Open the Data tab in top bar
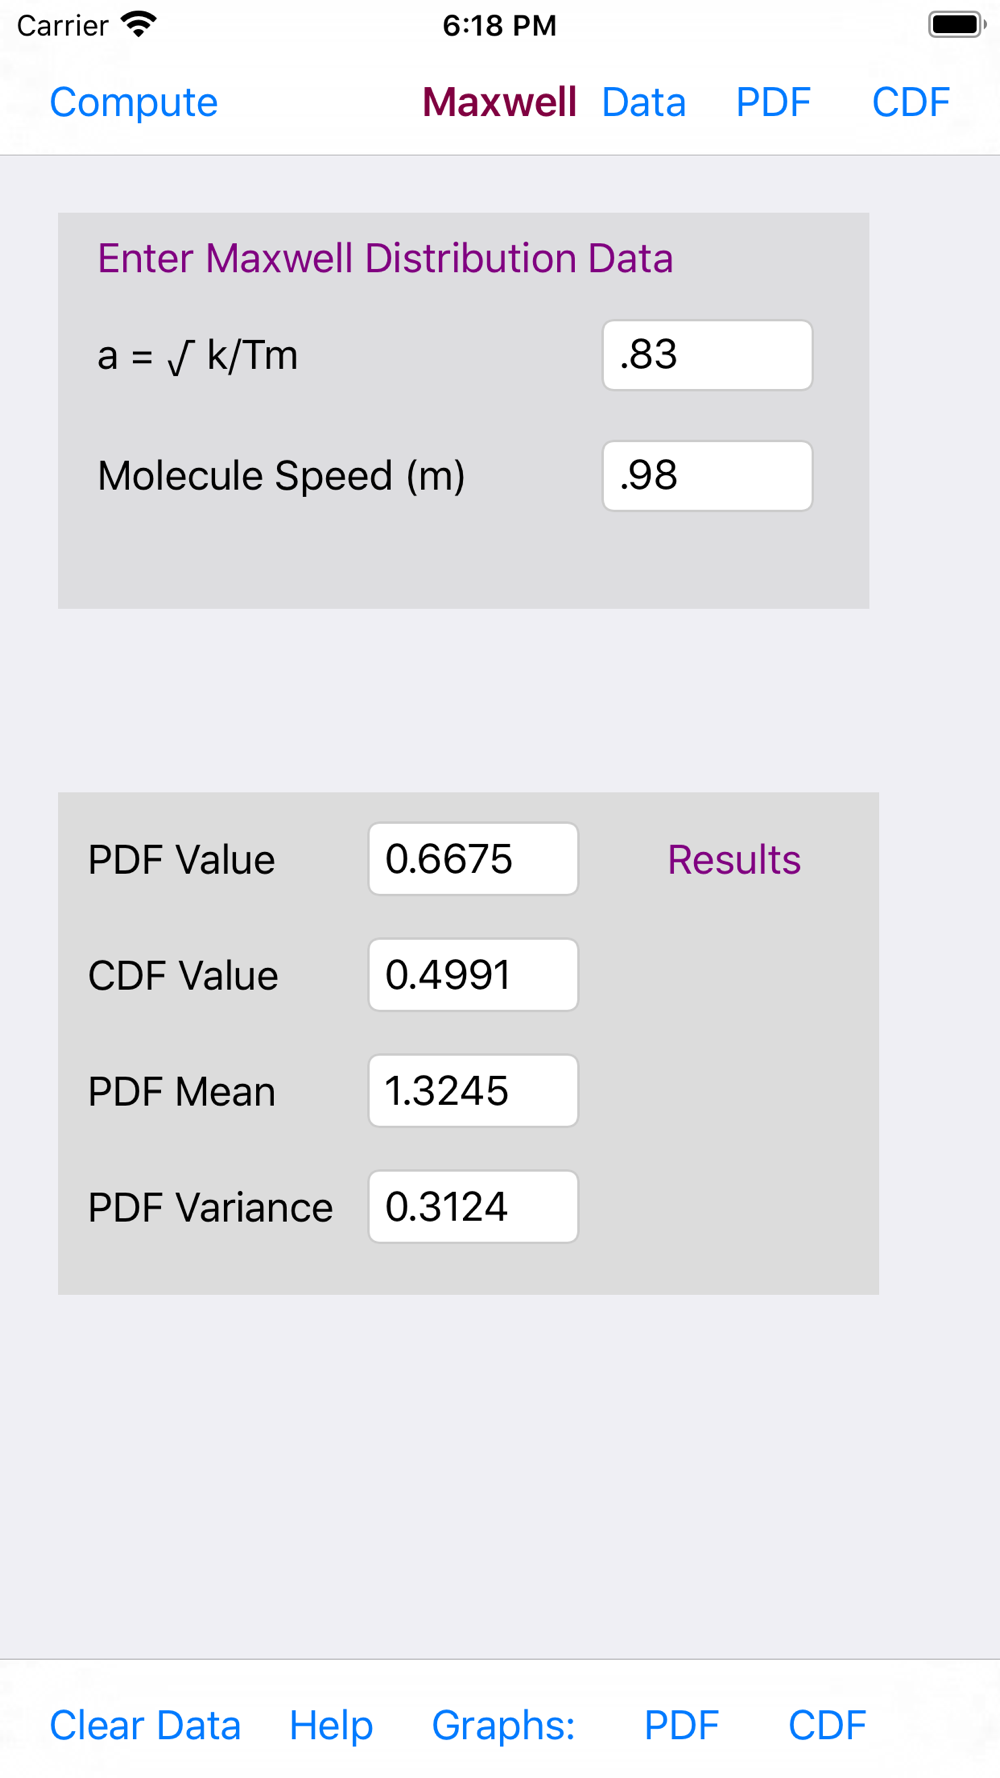 [643, 102]
